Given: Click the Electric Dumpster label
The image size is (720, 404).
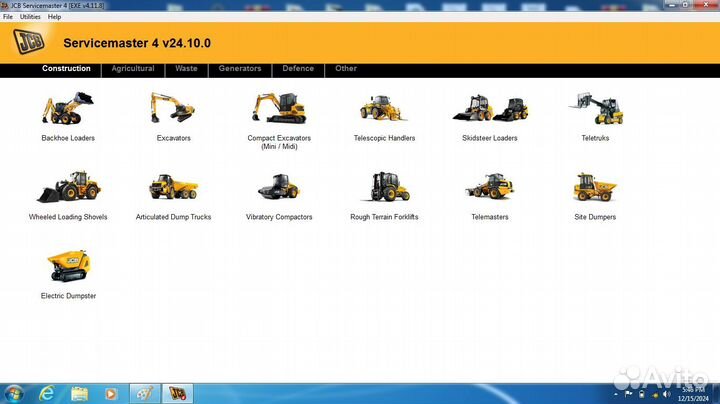Looking at the screenshot, I should pos(68,296).
